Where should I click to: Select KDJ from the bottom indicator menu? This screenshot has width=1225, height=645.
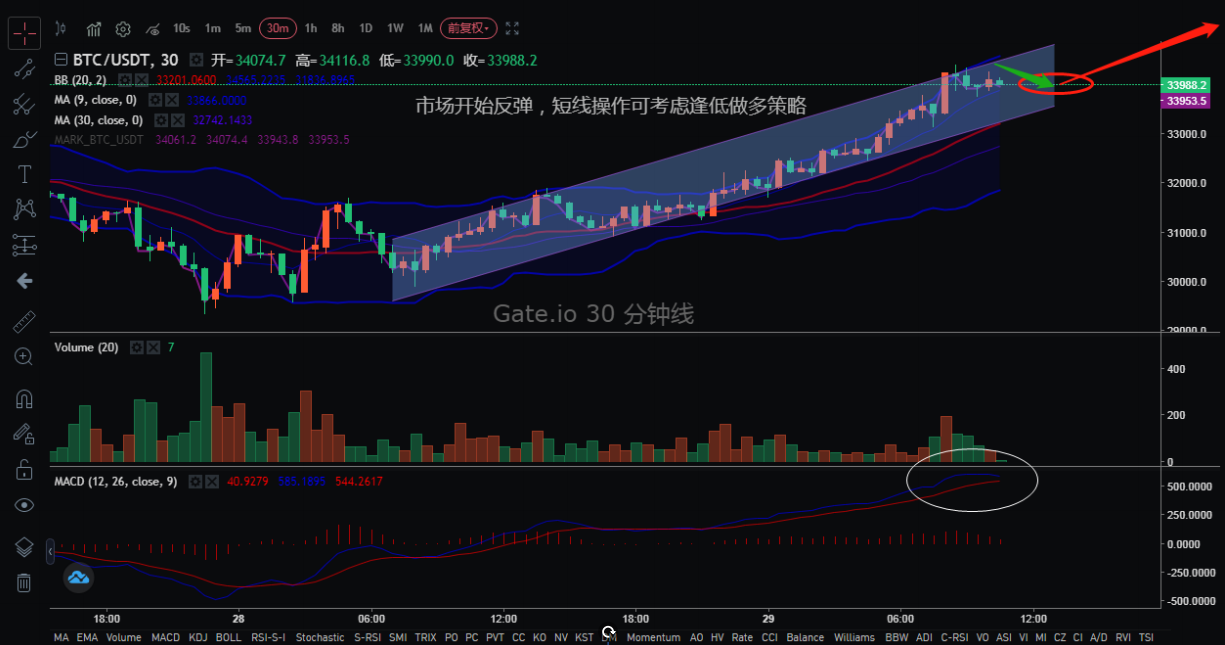[196, 637]
